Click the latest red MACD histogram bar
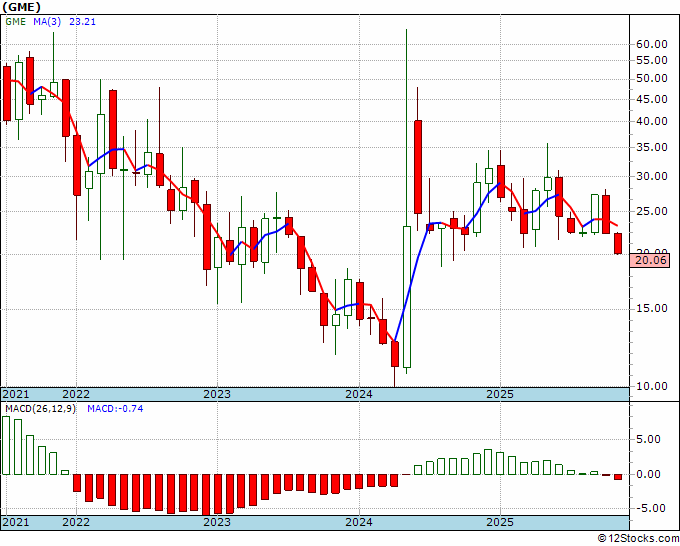 click(x=618, y=477)
